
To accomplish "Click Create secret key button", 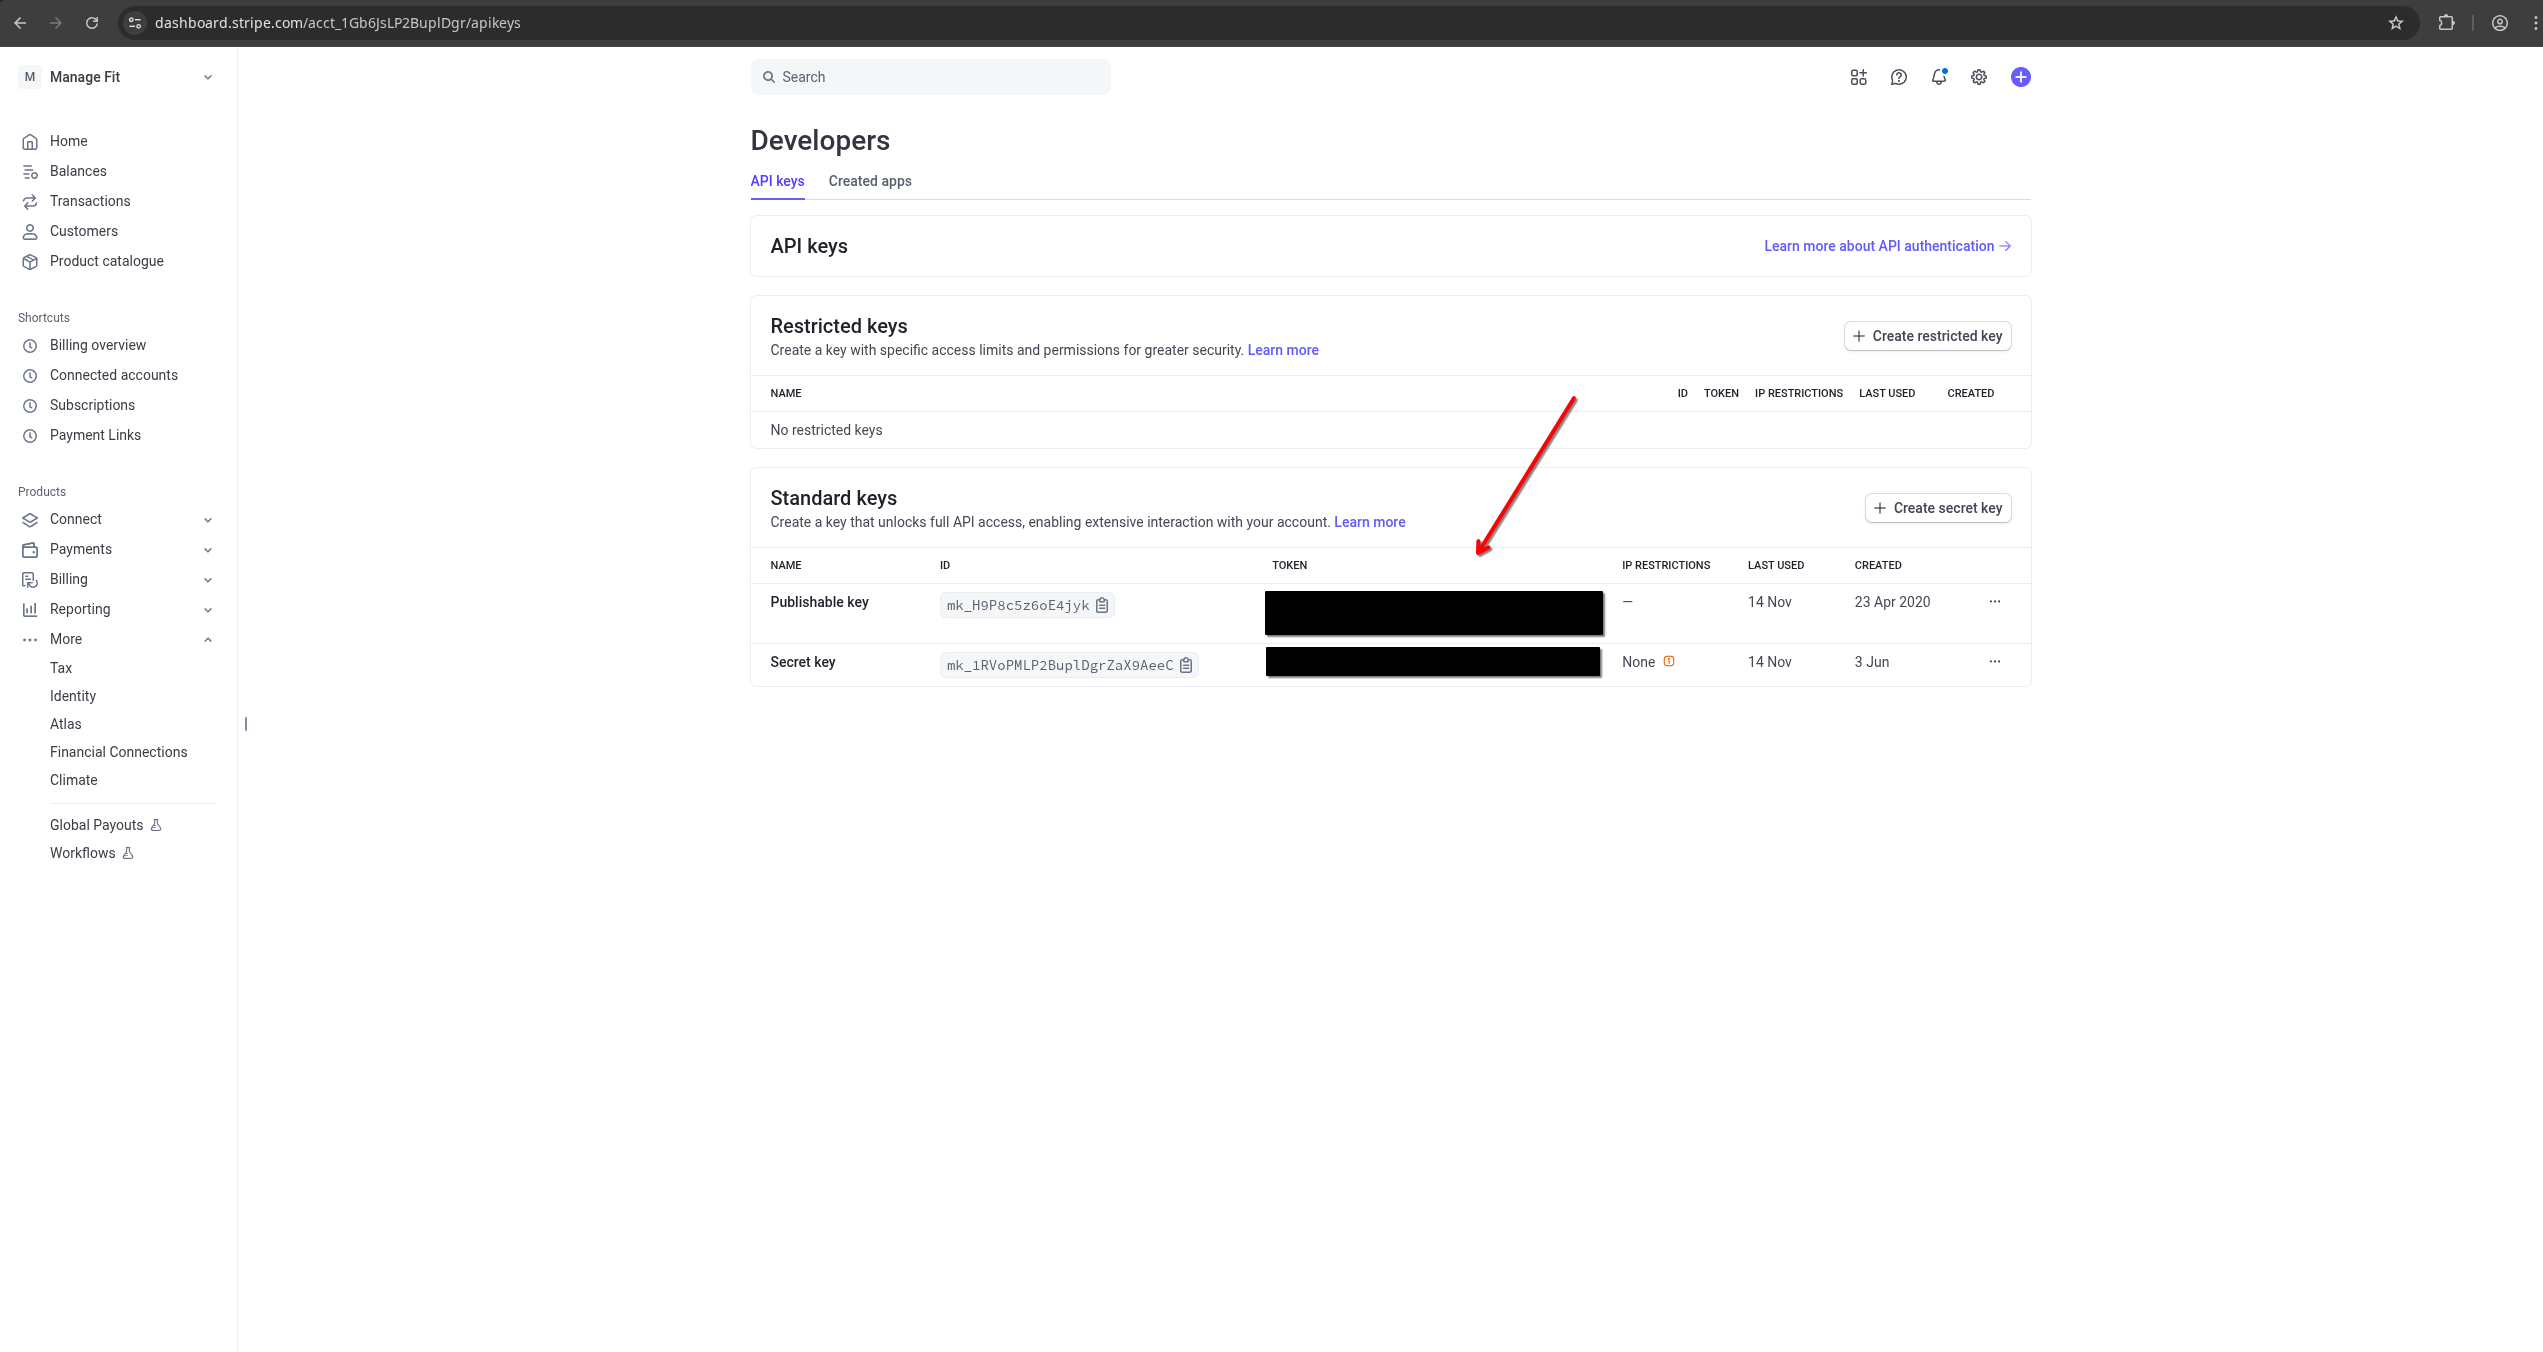I will (1937, 508).
